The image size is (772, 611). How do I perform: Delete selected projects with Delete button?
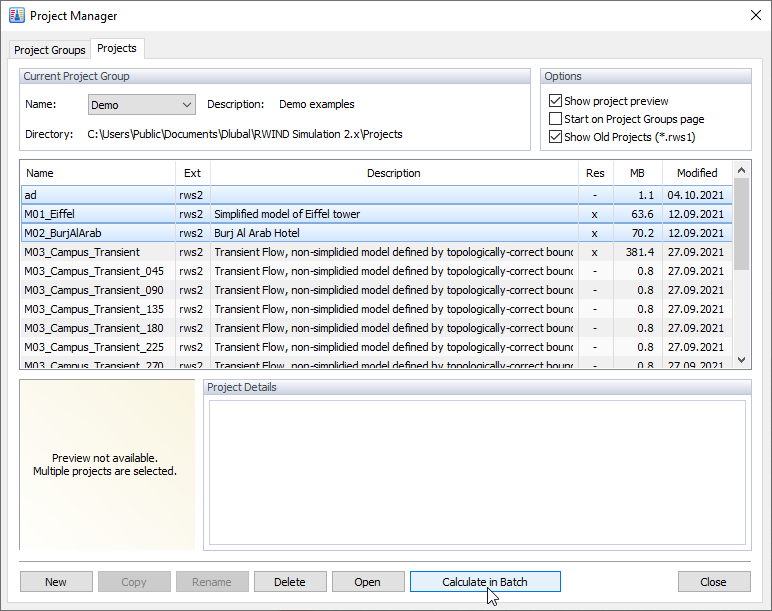pyautogui.click(x=290, y=581)
